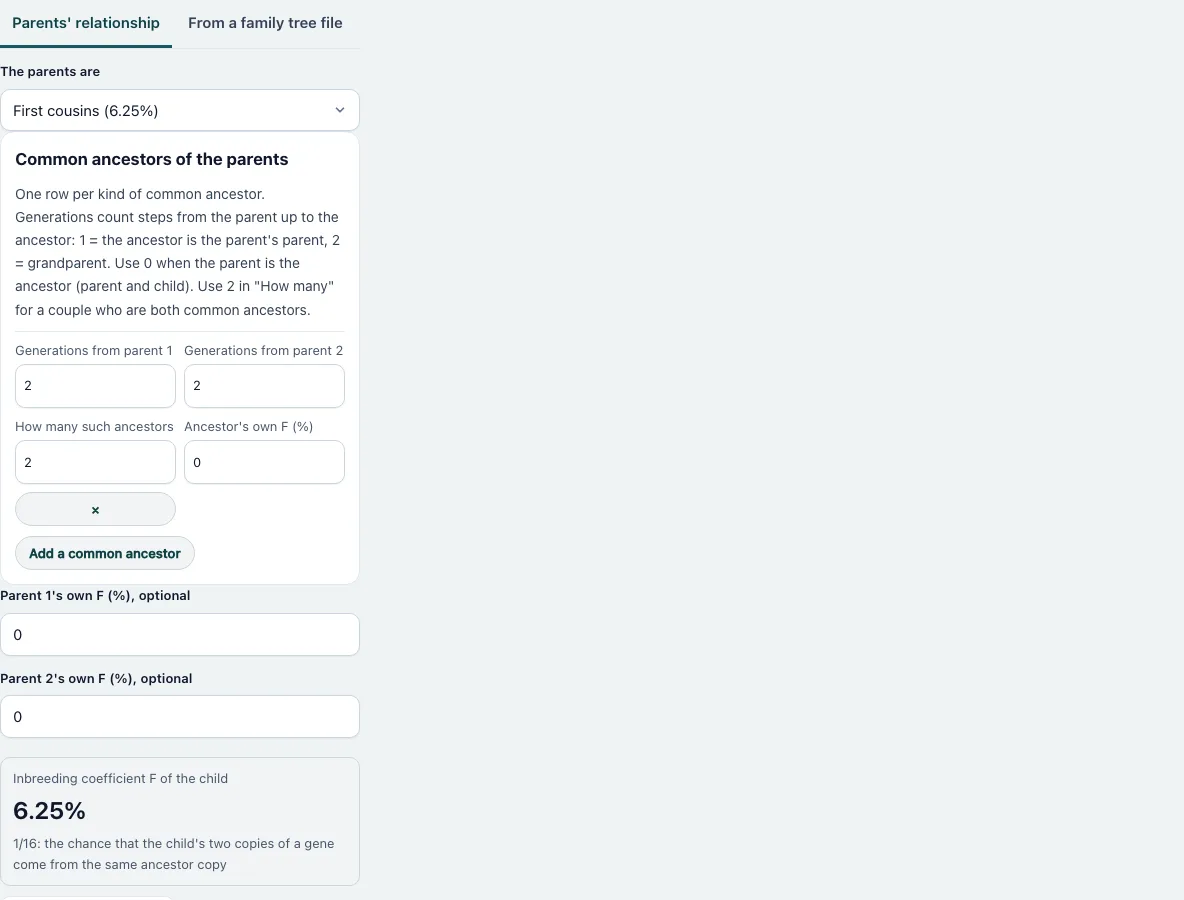
Task: Expand the First cousins (6.25%) dropdown
Action: click(180, 111)
